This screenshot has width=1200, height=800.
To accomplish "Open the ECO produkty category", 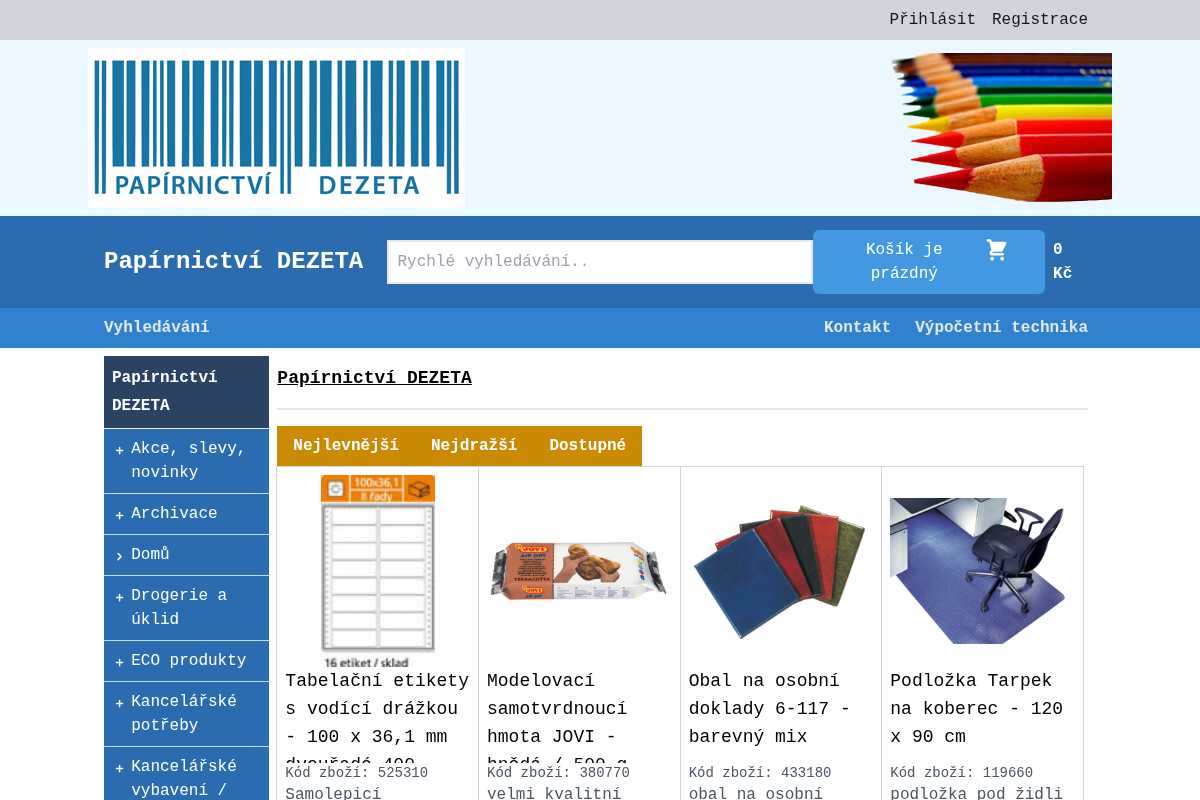I will (x=188, y=661).
